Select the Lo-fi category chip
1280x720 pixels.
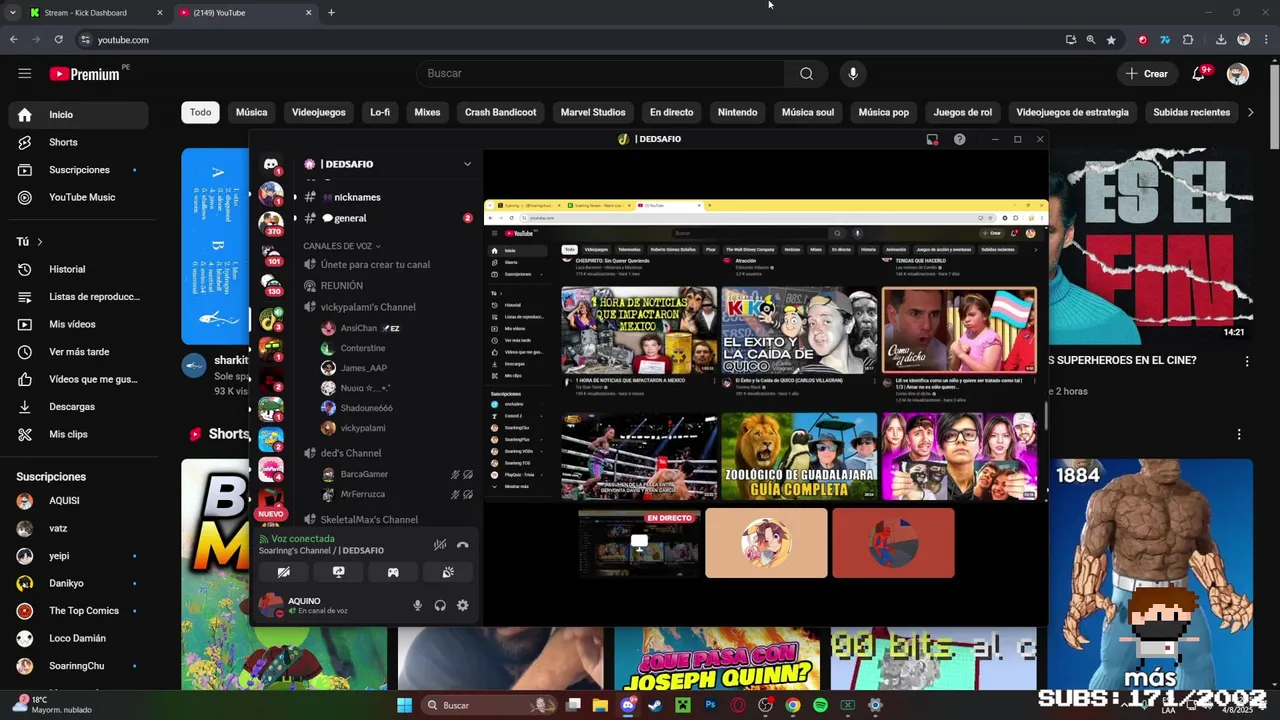(x=380, y=112)
